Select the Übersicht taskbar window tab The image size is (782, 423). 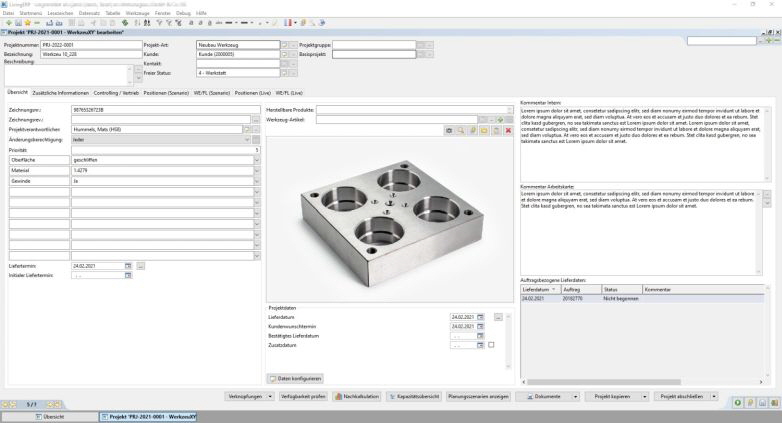click(50, 416)
